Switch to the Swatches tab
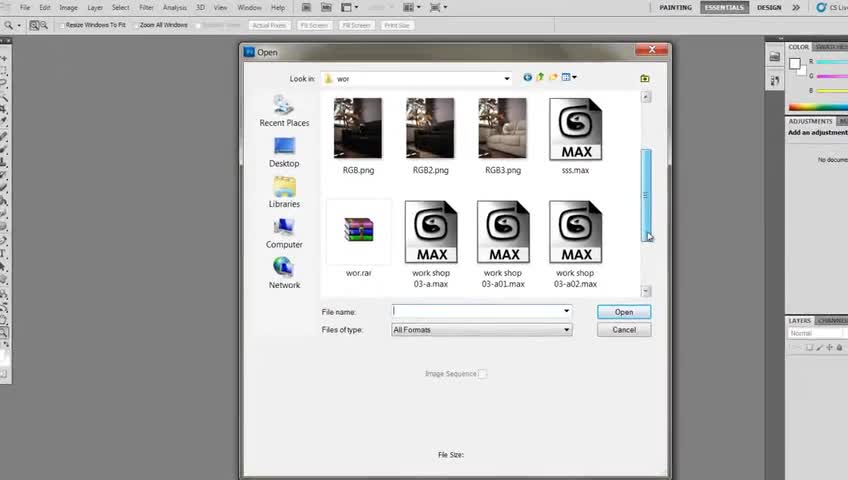 pos(831,47)
